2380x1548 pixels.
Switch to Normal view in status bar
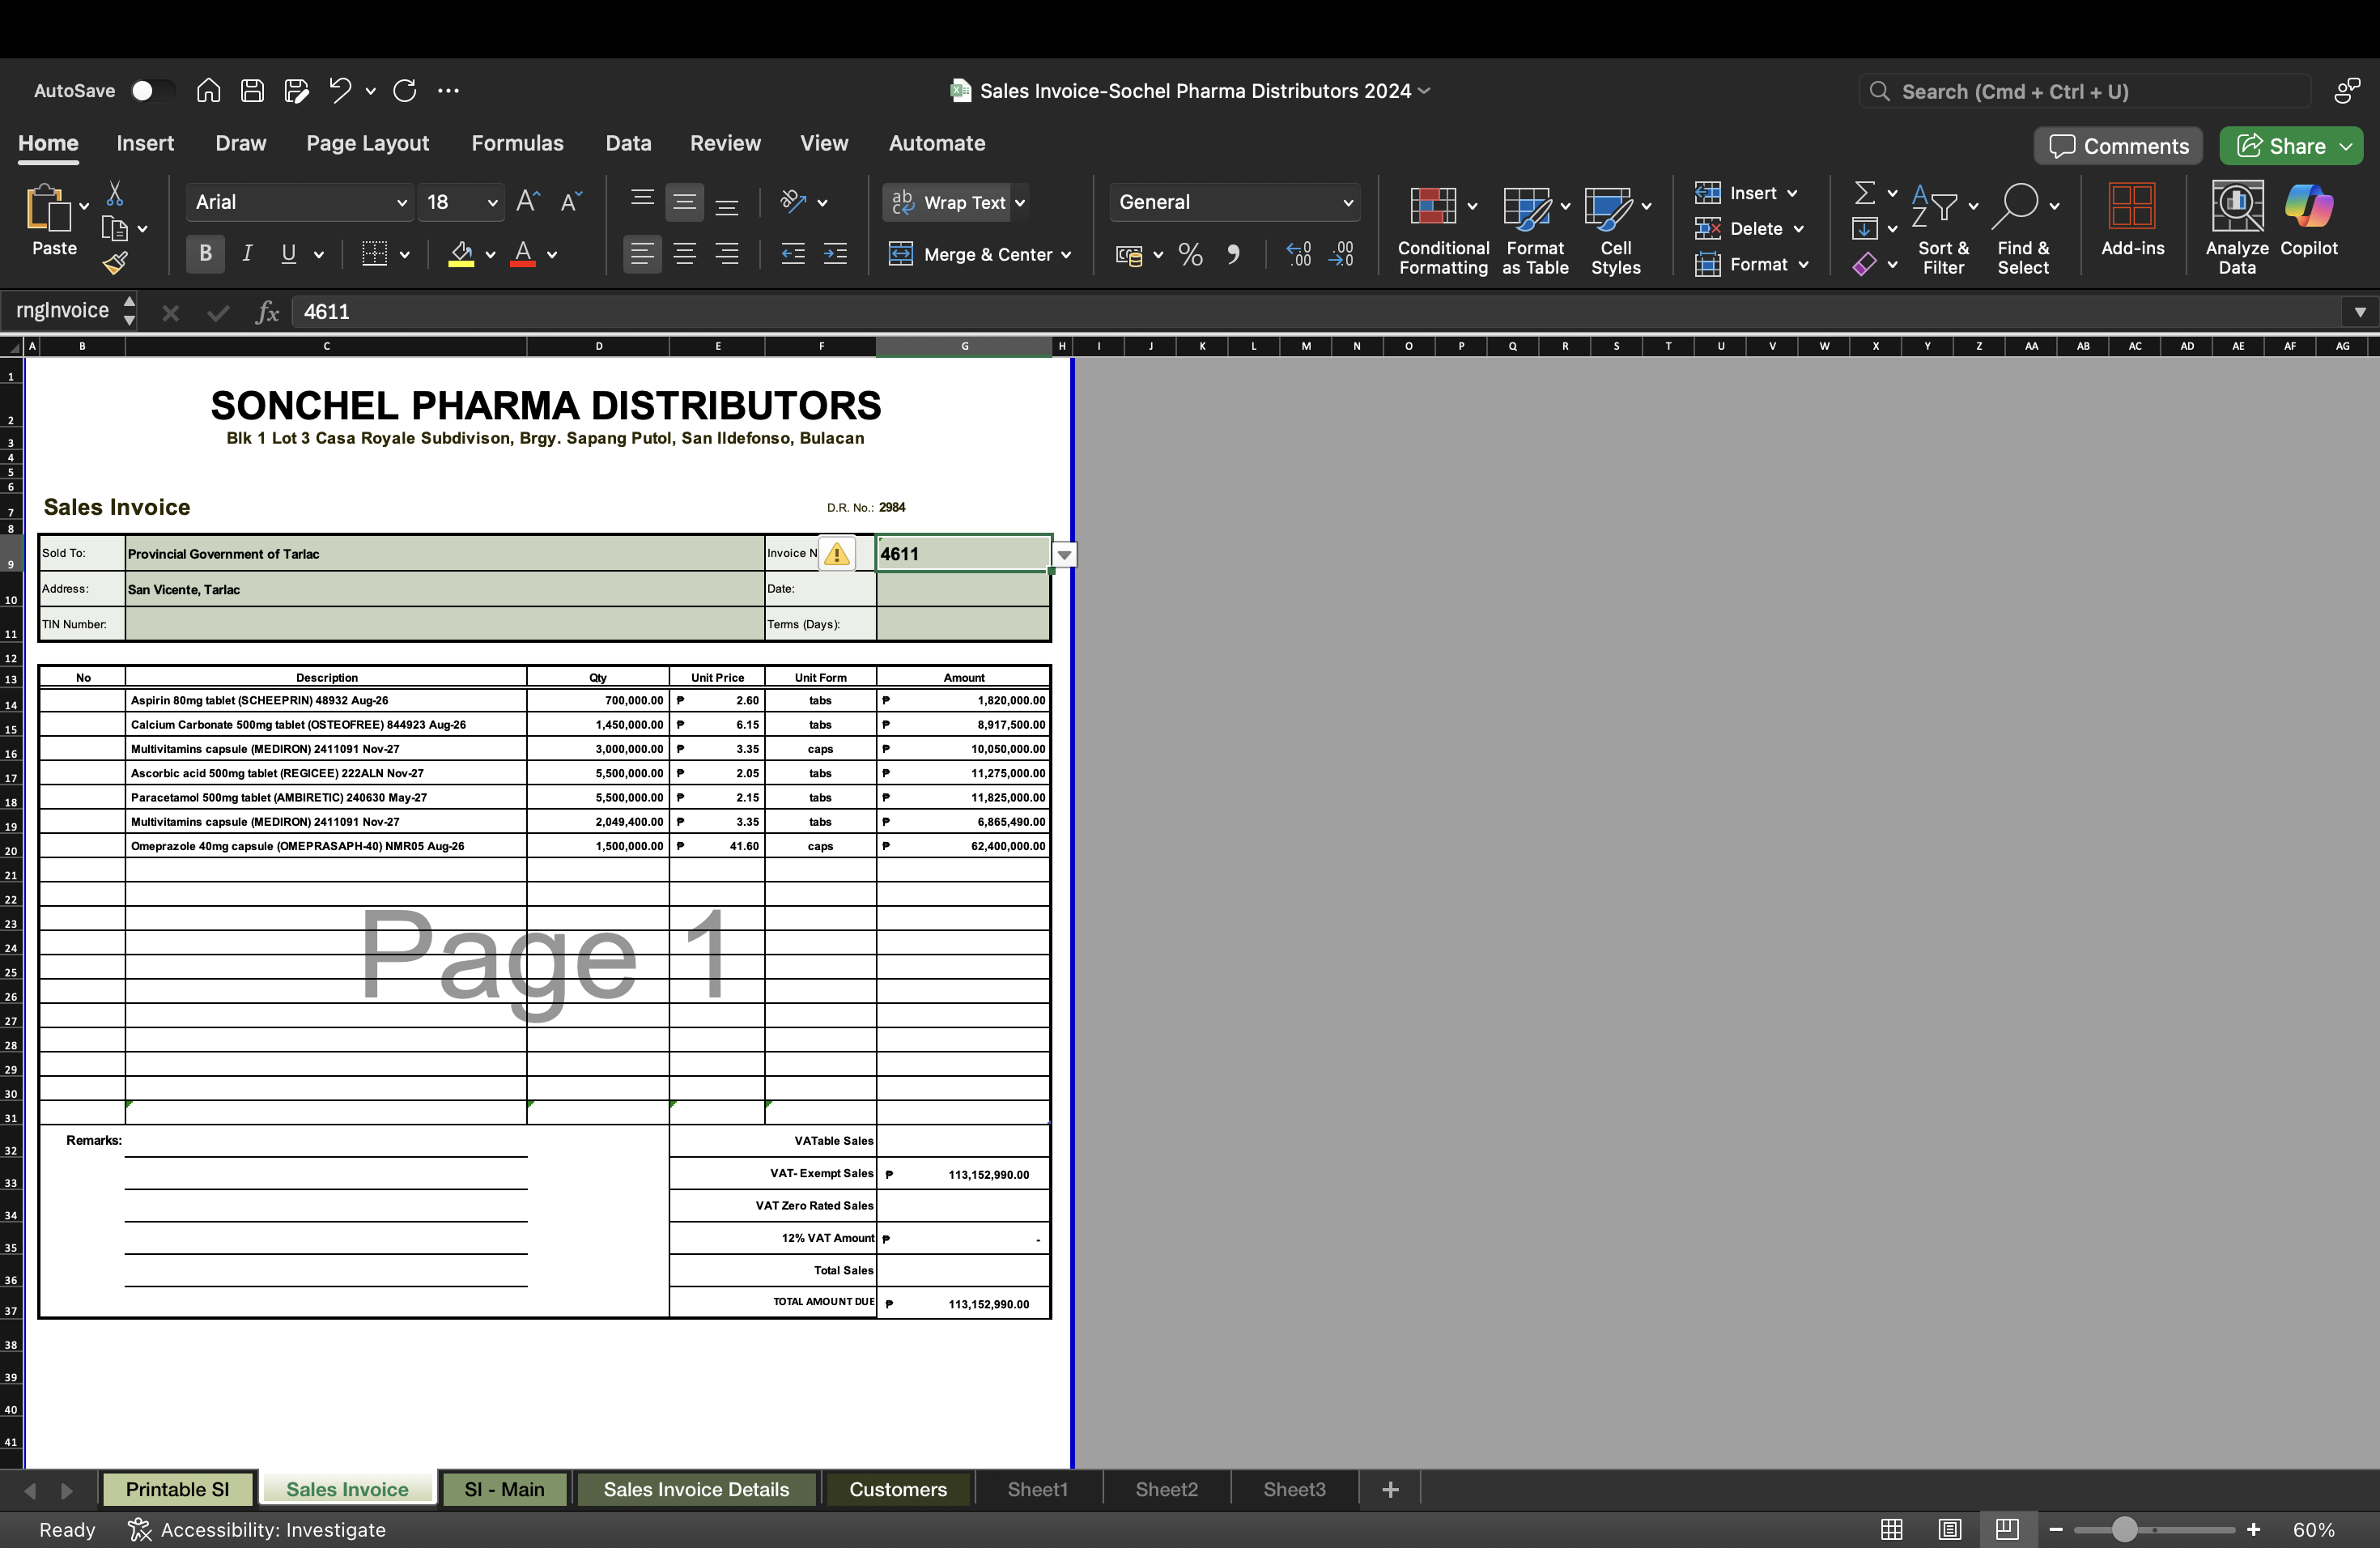point(1891,1530)
